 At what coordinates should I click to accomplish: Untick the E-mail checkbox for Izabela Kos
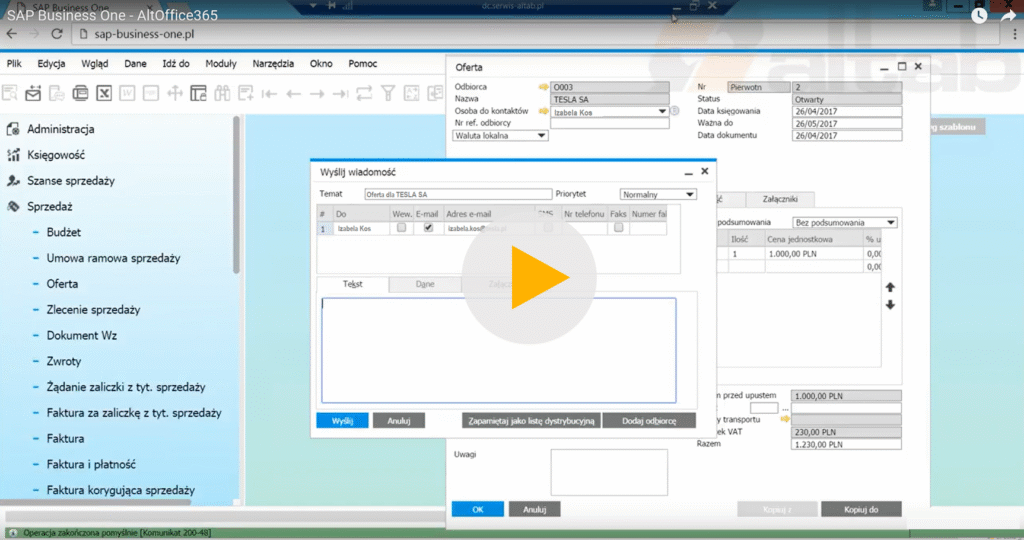coord(428,228)
